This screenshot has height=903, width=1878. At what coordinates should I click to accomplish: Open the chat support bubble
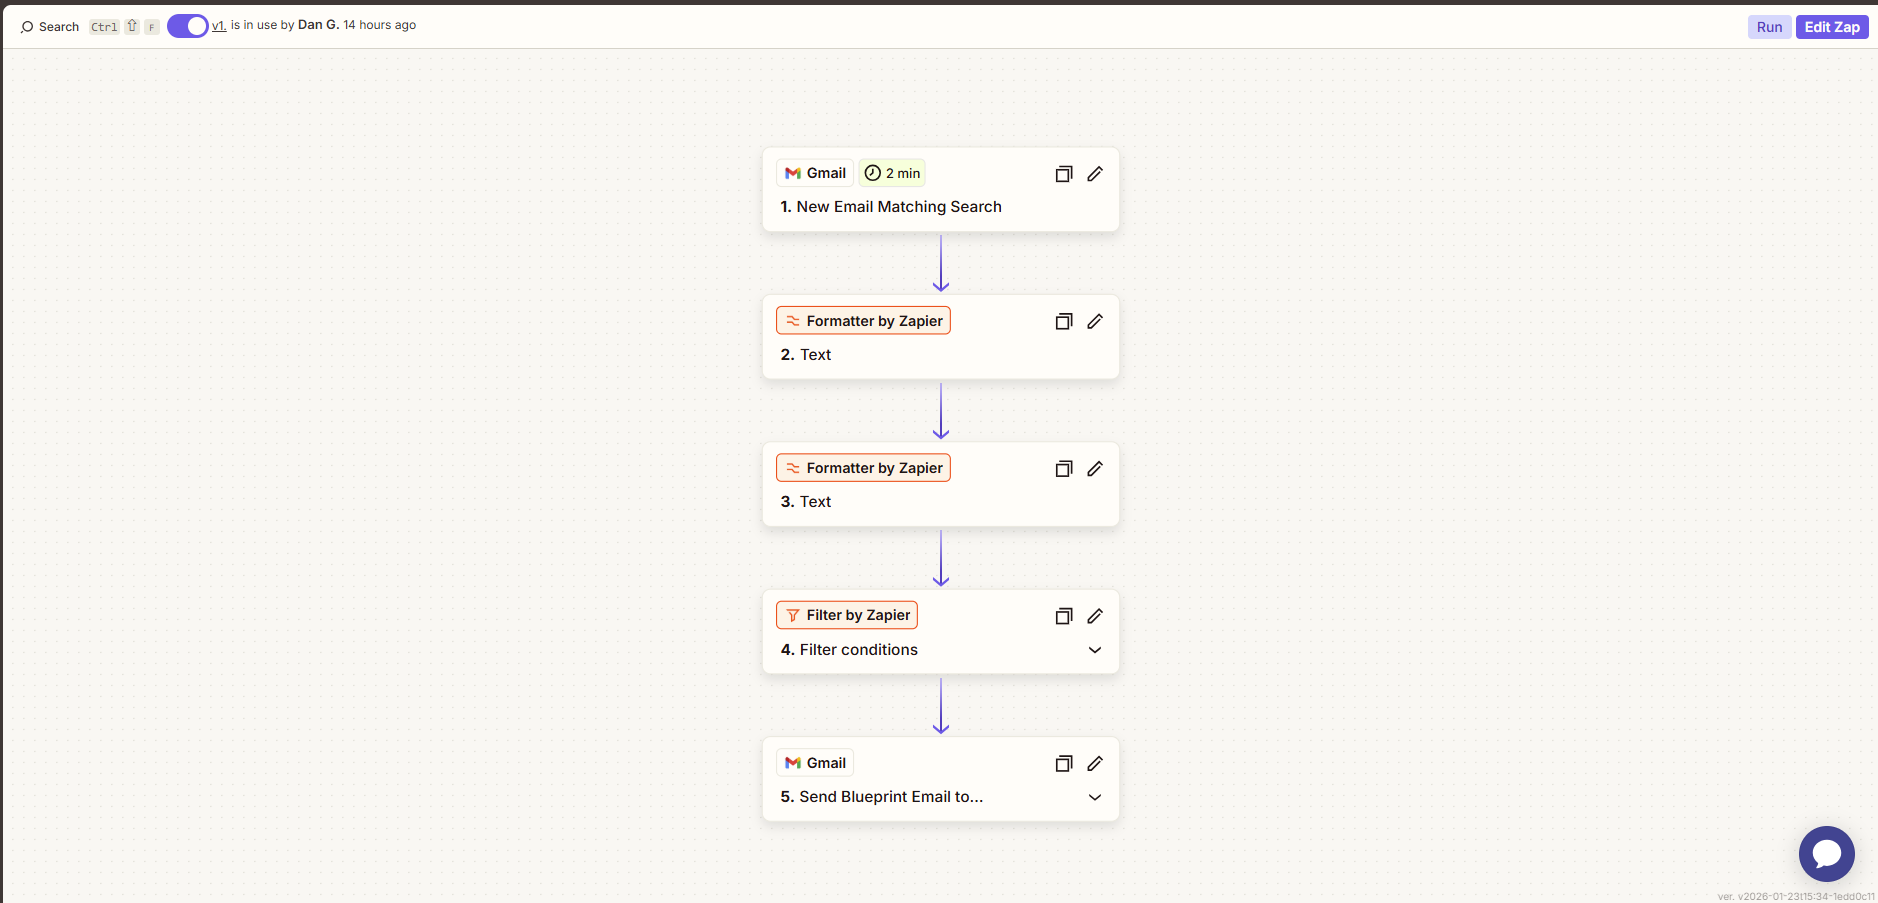tap(1826, 854)
